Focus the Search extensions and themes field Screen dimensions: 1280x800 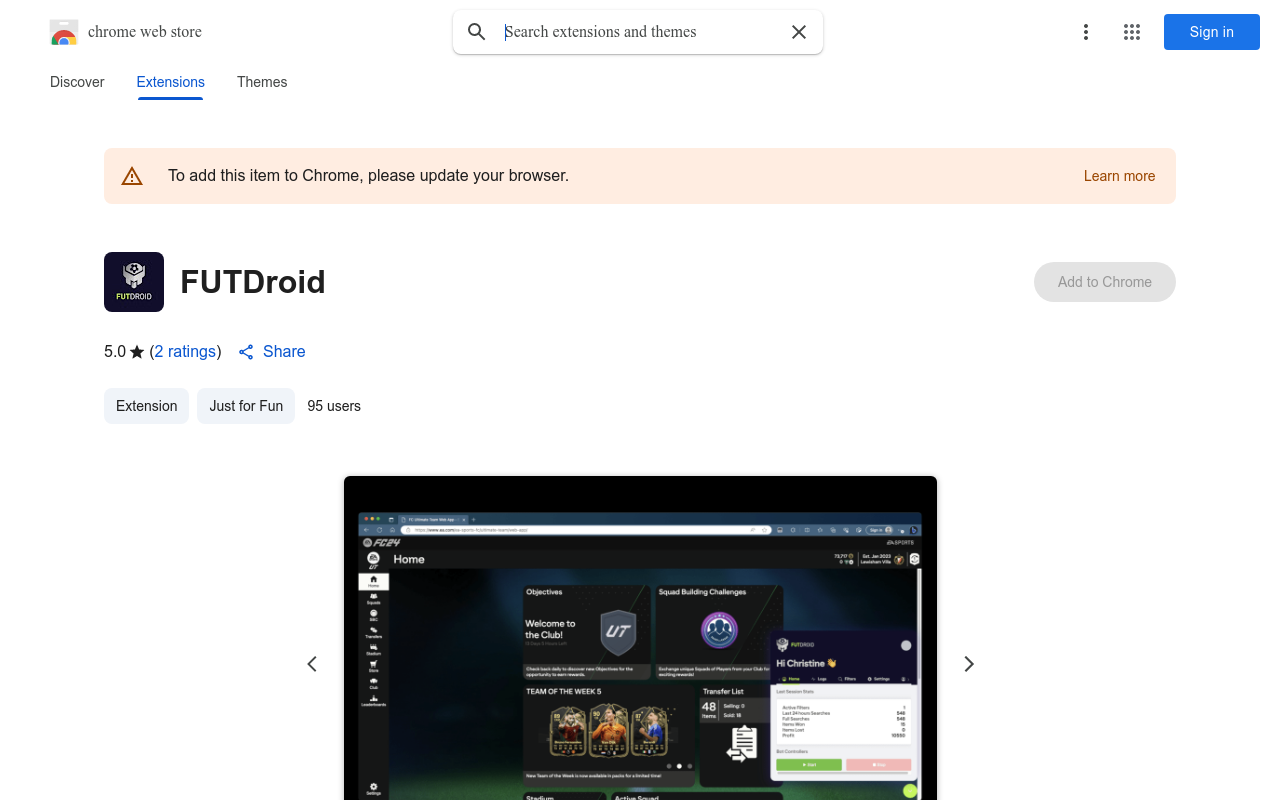640,32
